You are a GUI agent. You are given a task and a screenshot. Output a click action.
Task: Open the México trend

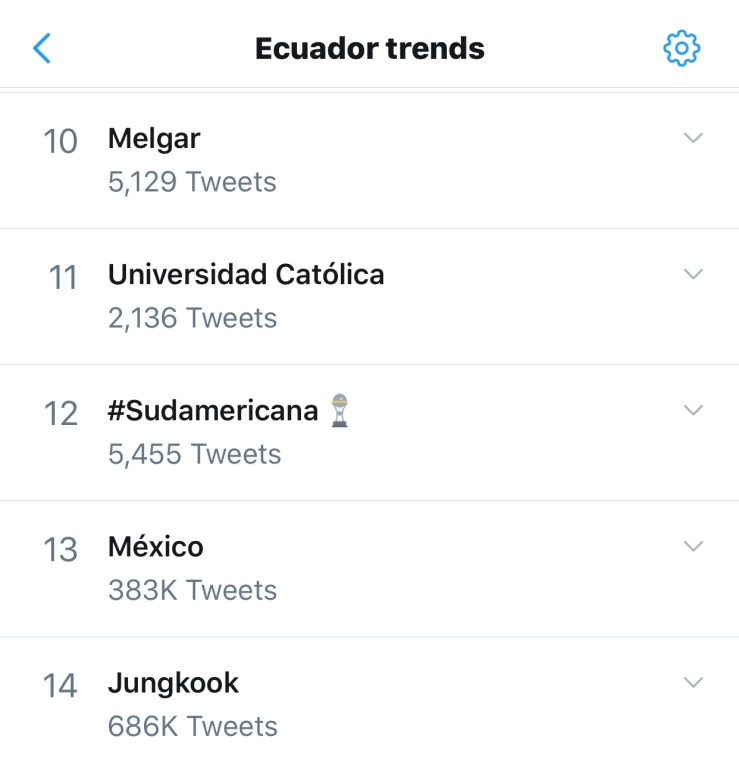[x=156, y=547]
